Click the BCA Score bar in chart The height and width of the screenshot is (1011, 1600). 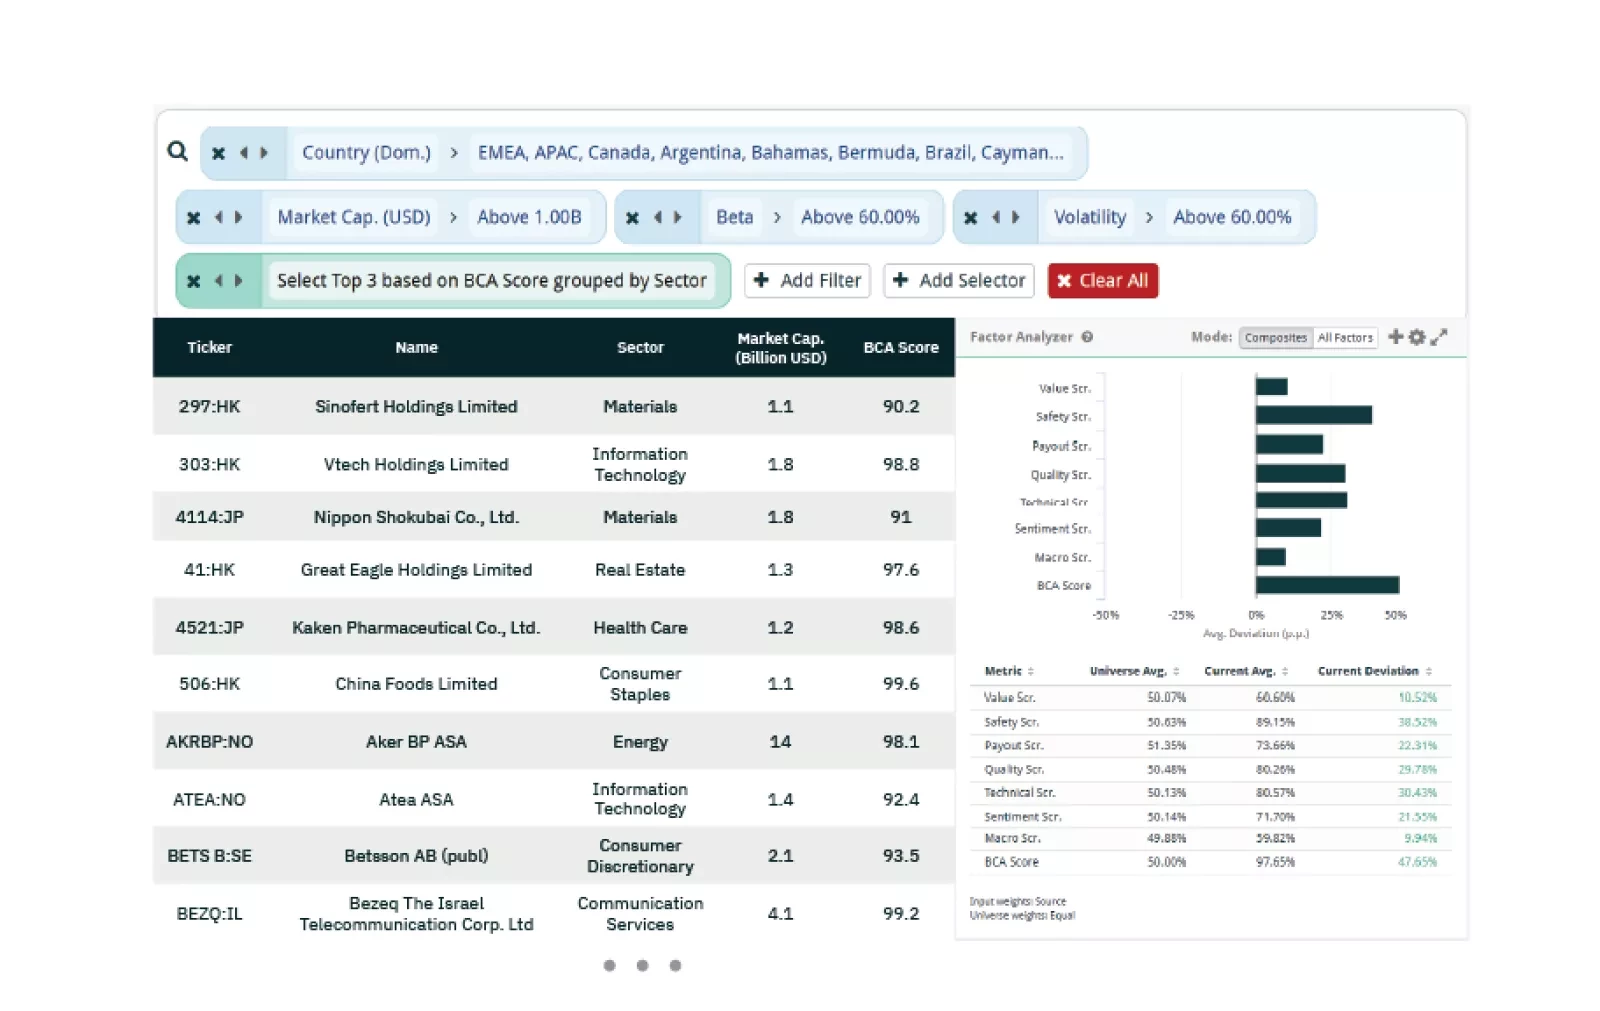point(1327,585)
